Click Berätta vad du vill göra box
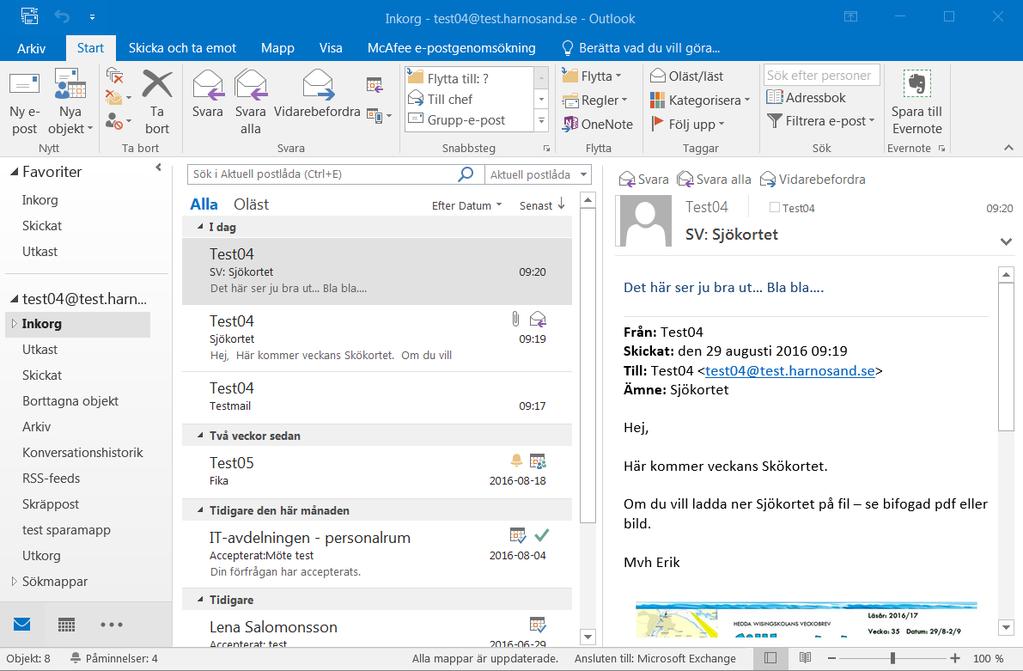Image resolution: width=1023 pixels, height=671 pixels. (x=641, y=48)
